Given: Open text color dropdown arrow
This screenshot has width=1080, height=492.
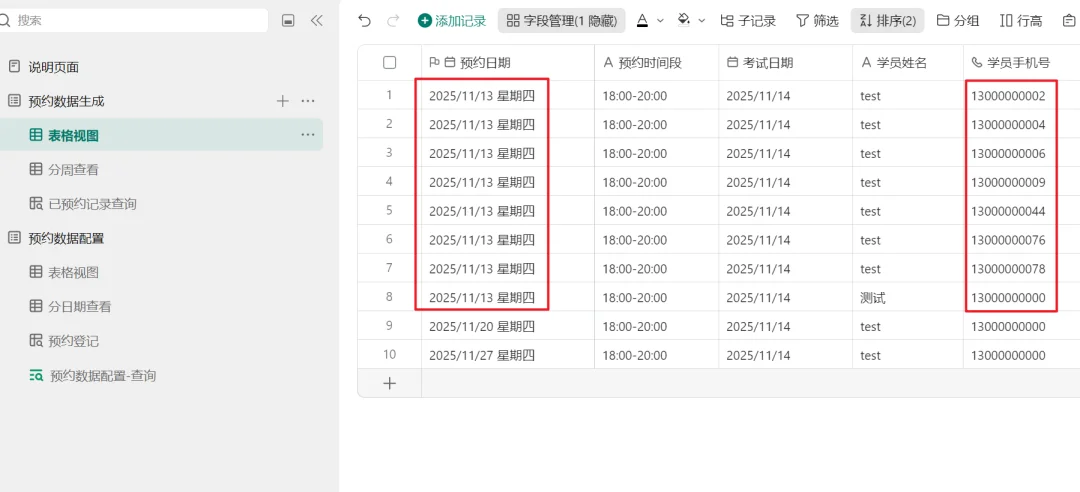Looking at the screenshot, I should pos(660,21).
